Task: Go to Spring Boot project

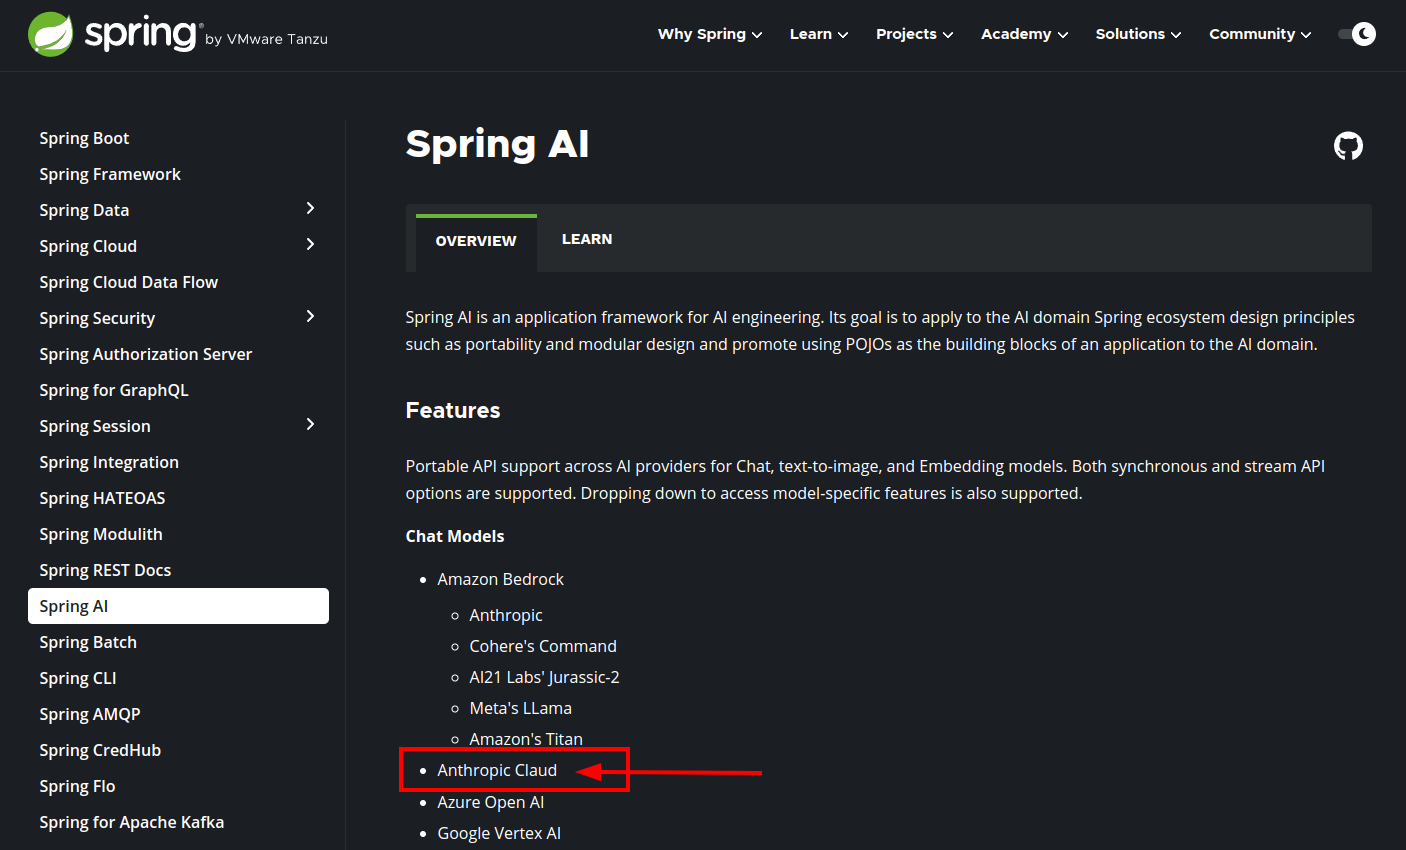Action: tap(84, 138)
